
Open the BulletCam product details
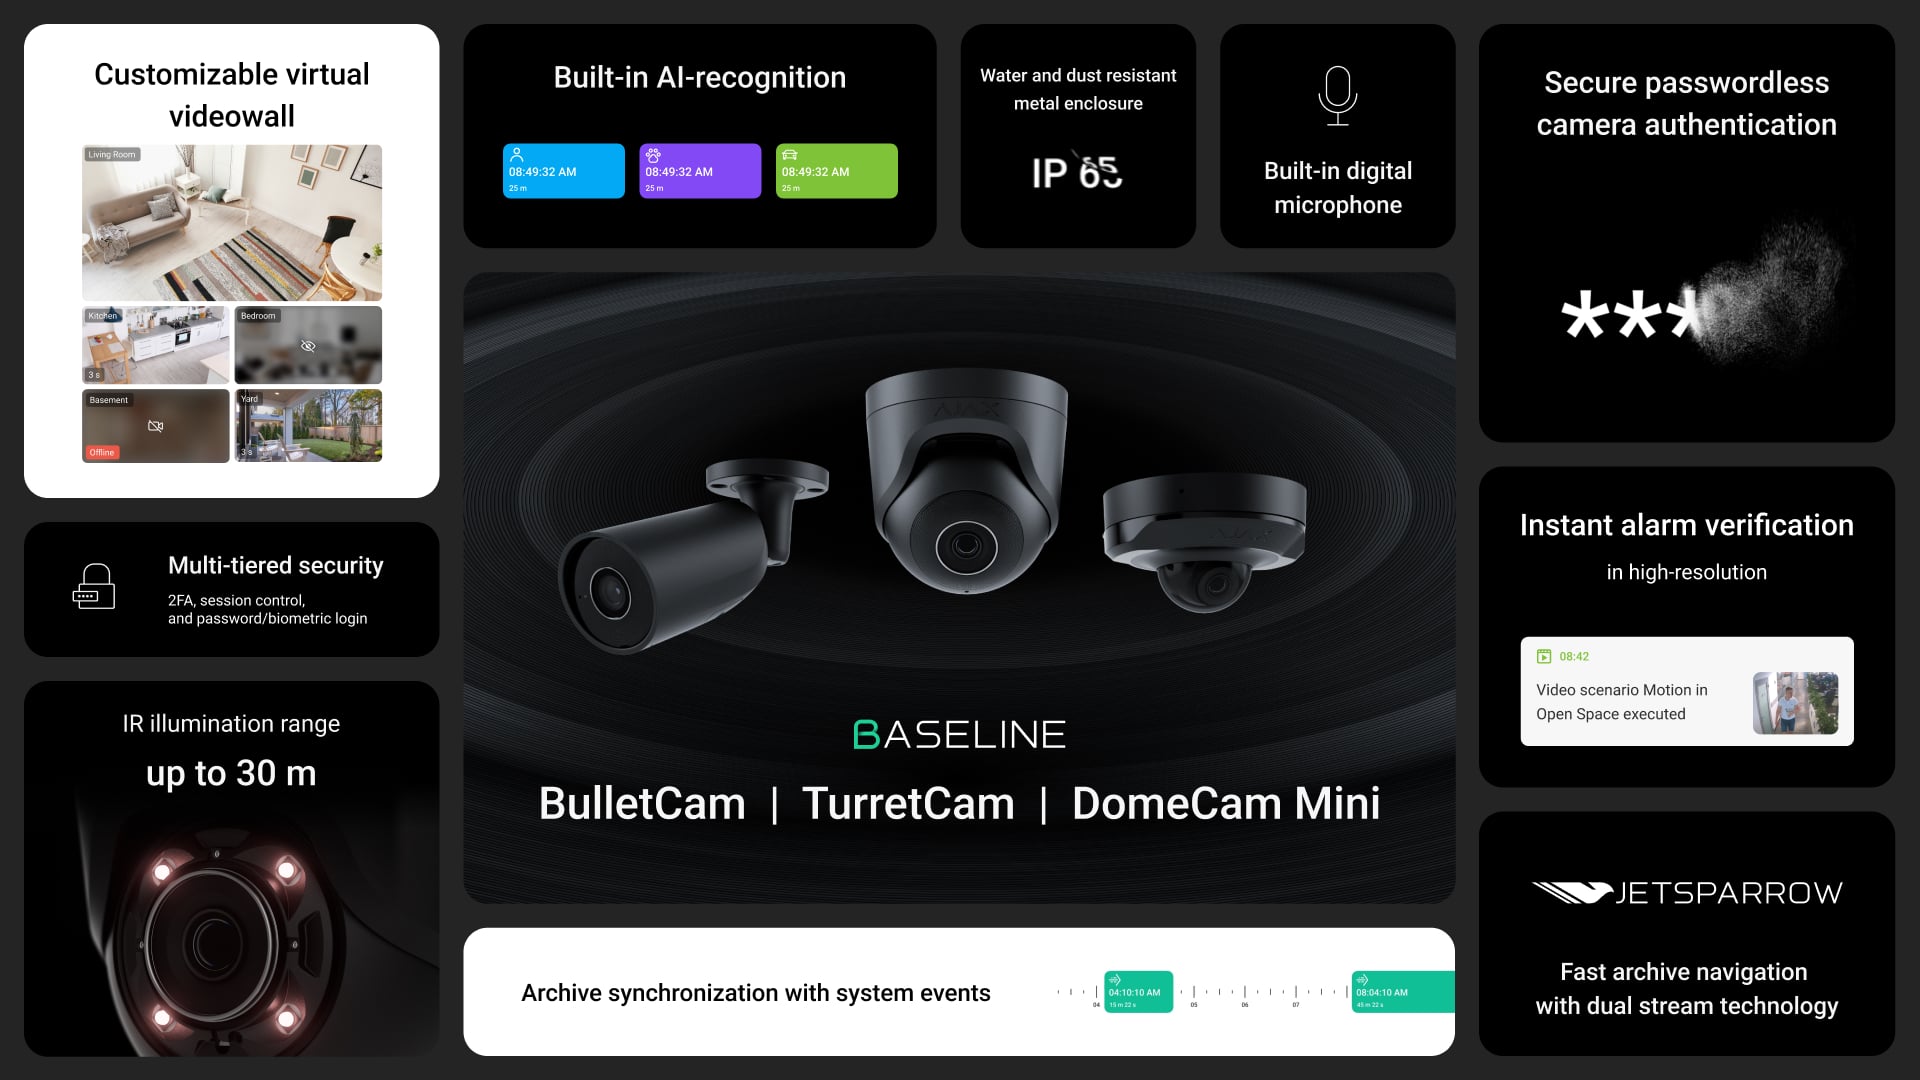(636, 802)
